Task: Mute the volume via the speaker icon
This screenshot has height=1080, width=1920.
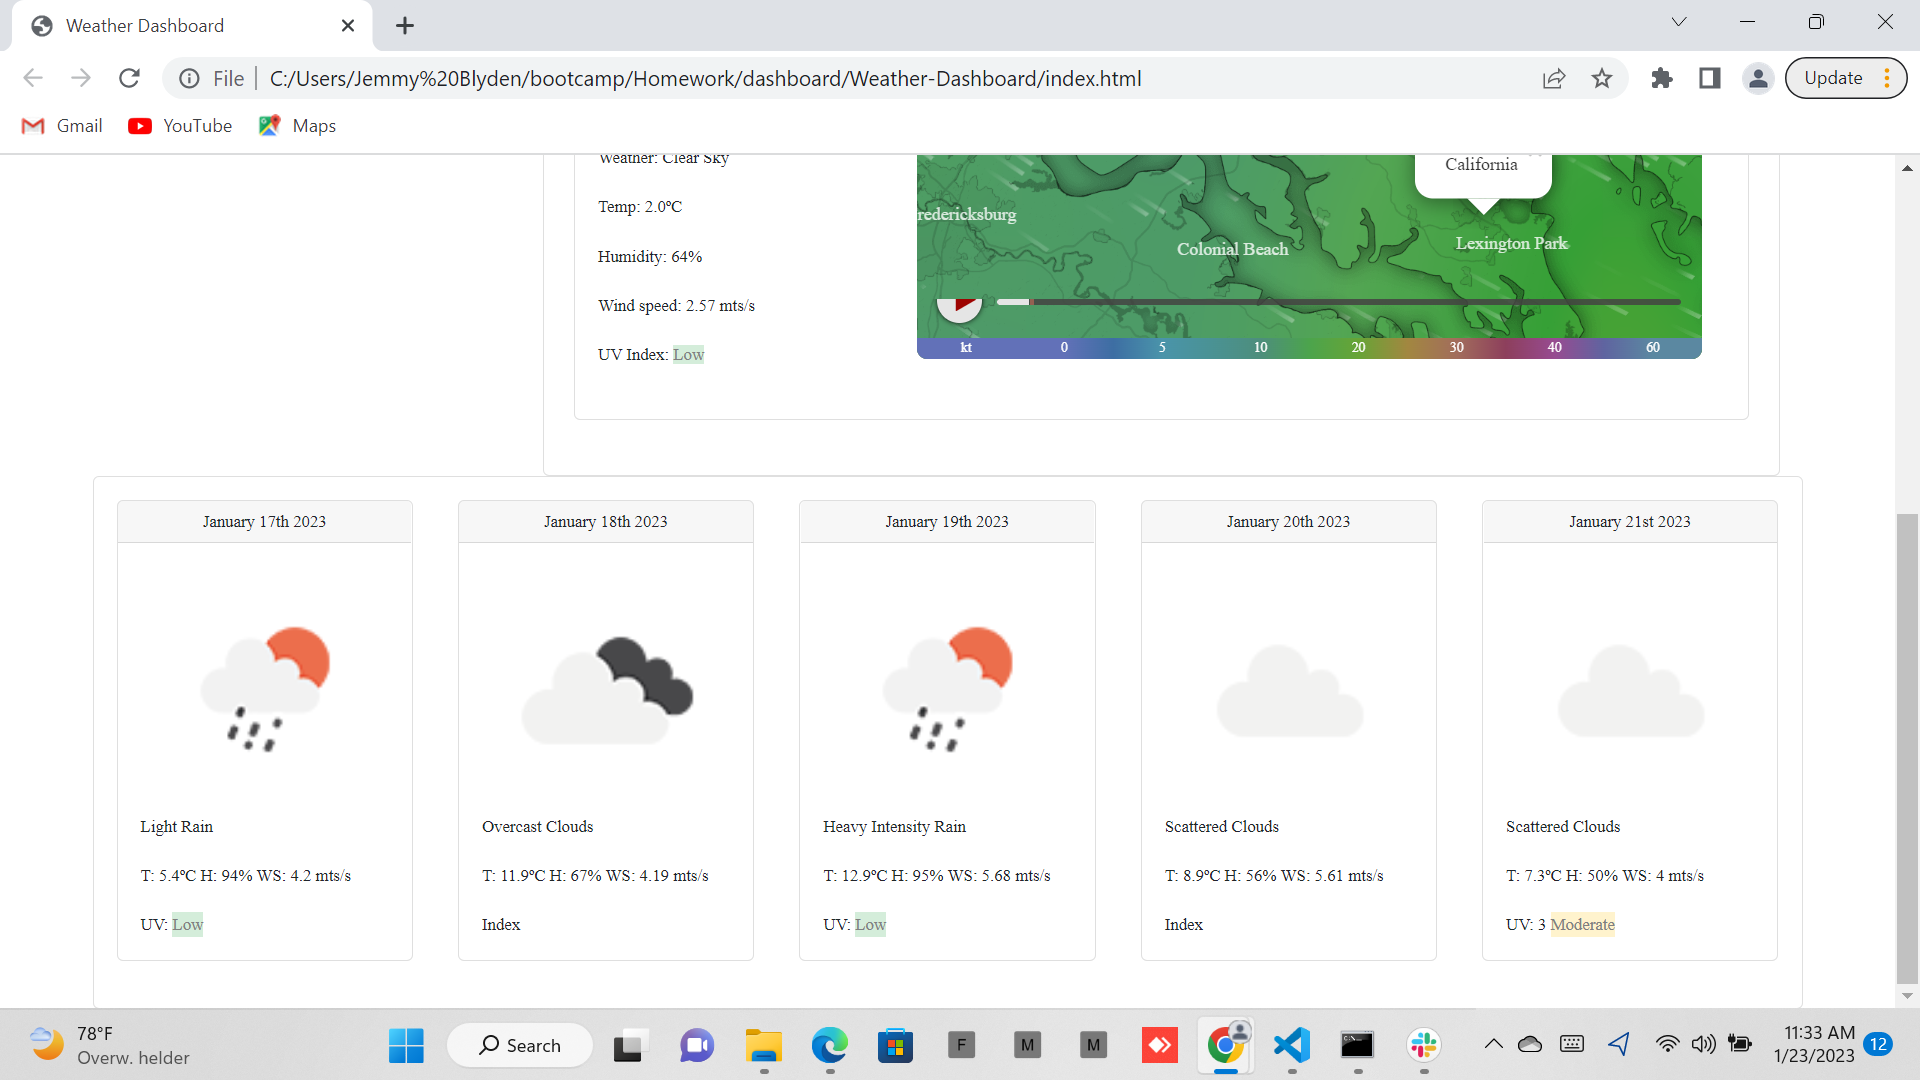Action: point(1704,1044)
